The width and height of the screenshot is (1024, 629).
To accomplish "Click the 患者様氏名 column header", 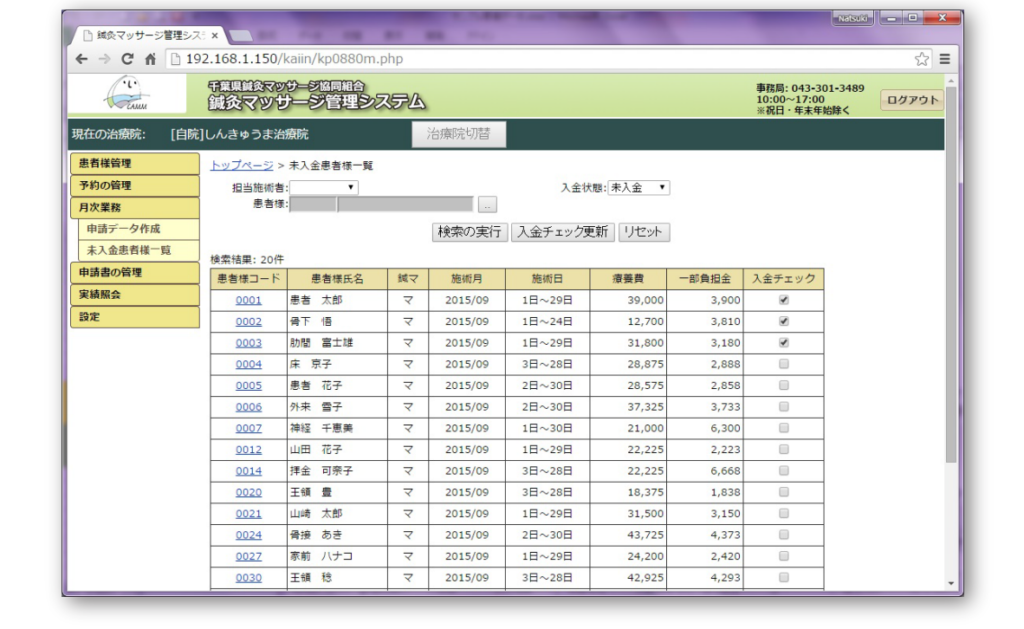I will (x=337, y=279).
